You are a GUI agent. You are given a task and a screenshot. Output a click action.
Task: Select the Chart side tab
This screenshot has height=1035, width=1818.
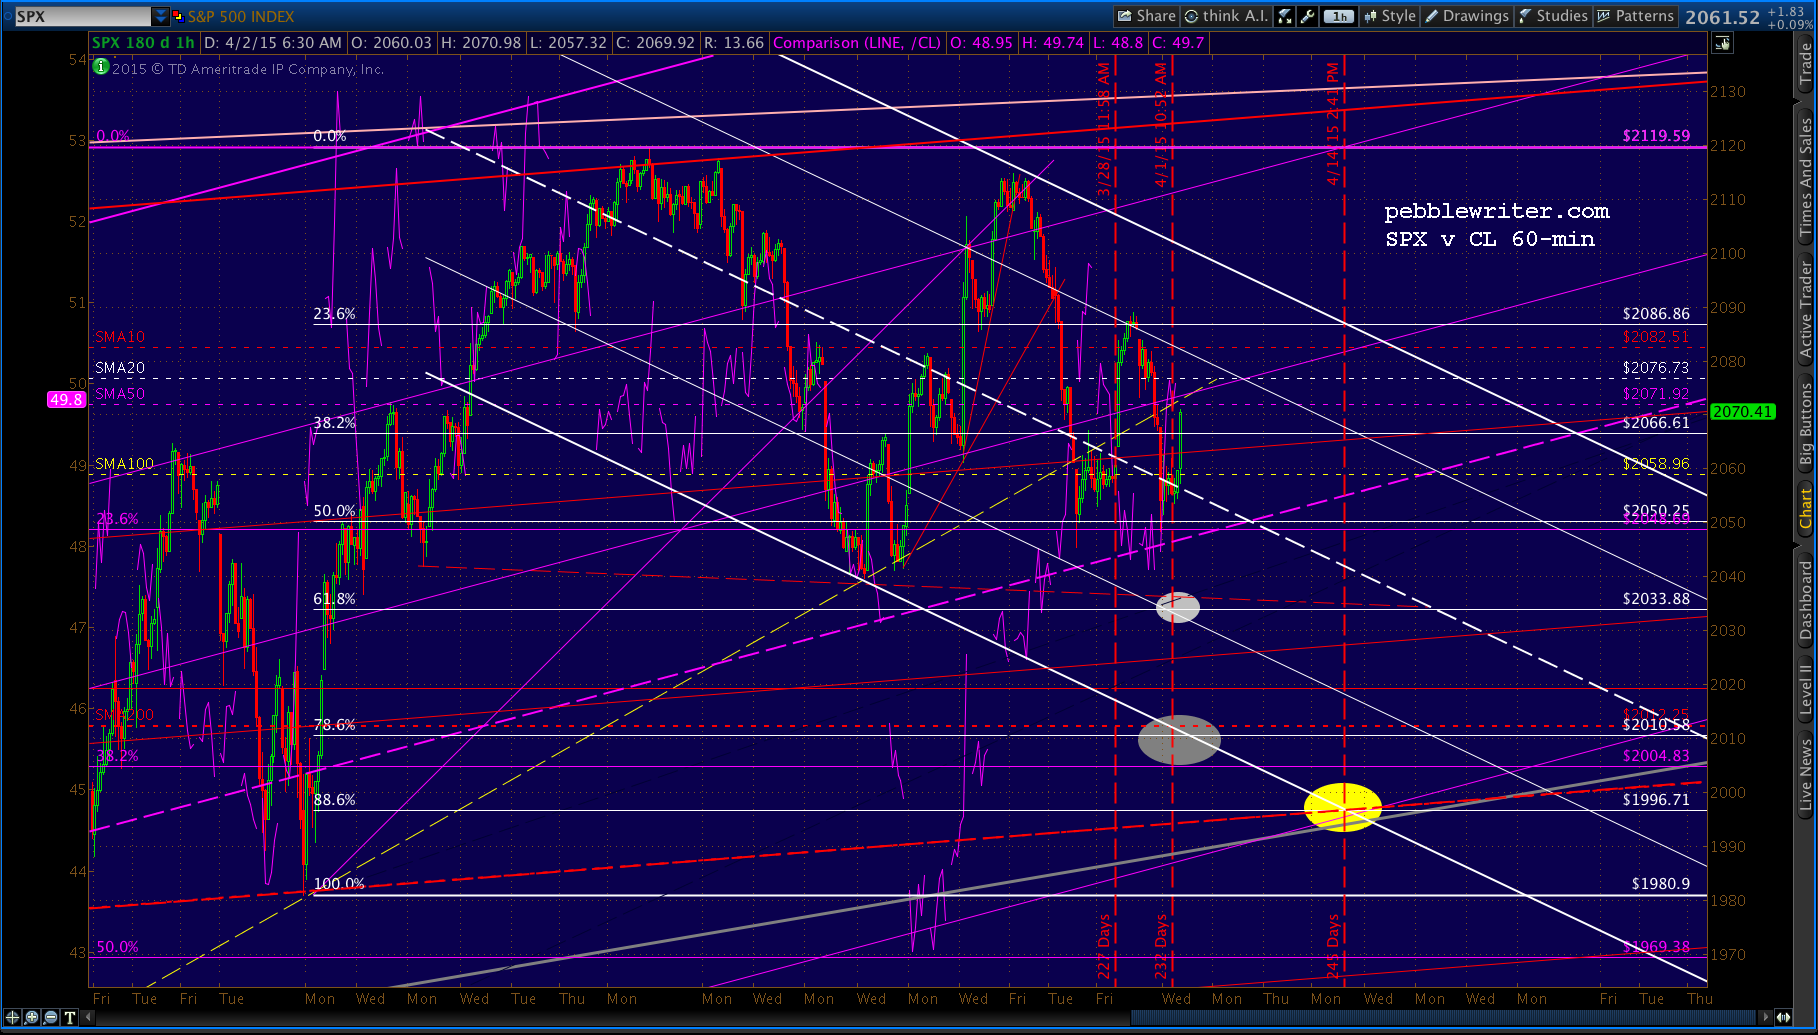pos(1805,508)
